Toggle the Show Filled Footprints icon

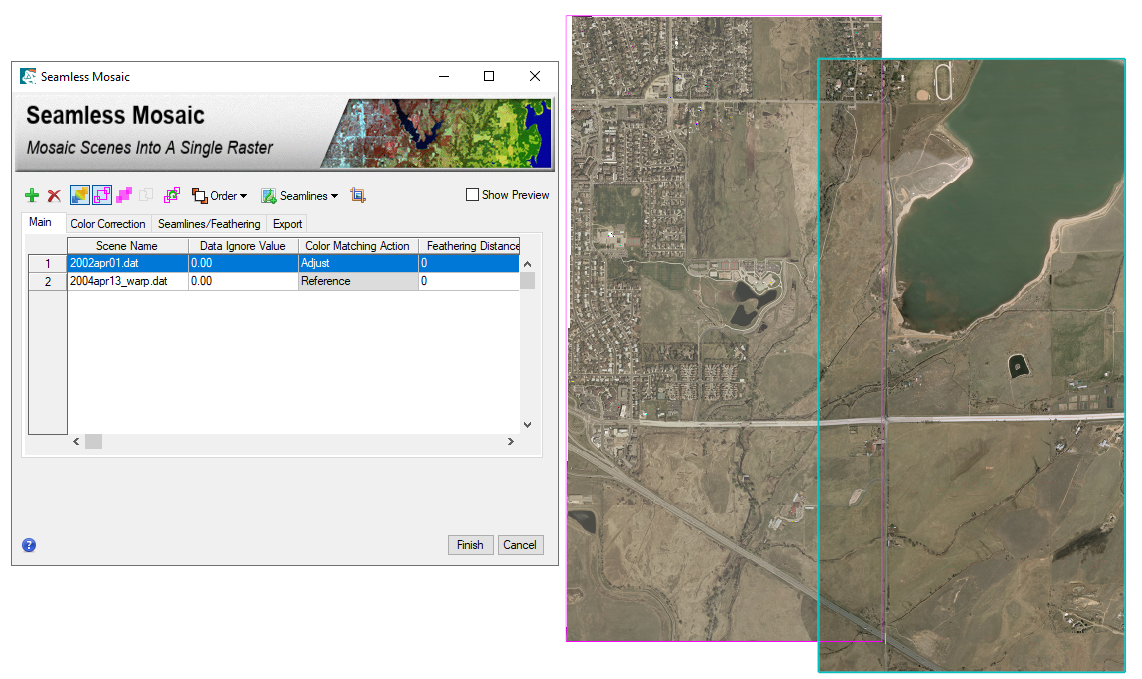pyautogui.click(x=80, y=196)
